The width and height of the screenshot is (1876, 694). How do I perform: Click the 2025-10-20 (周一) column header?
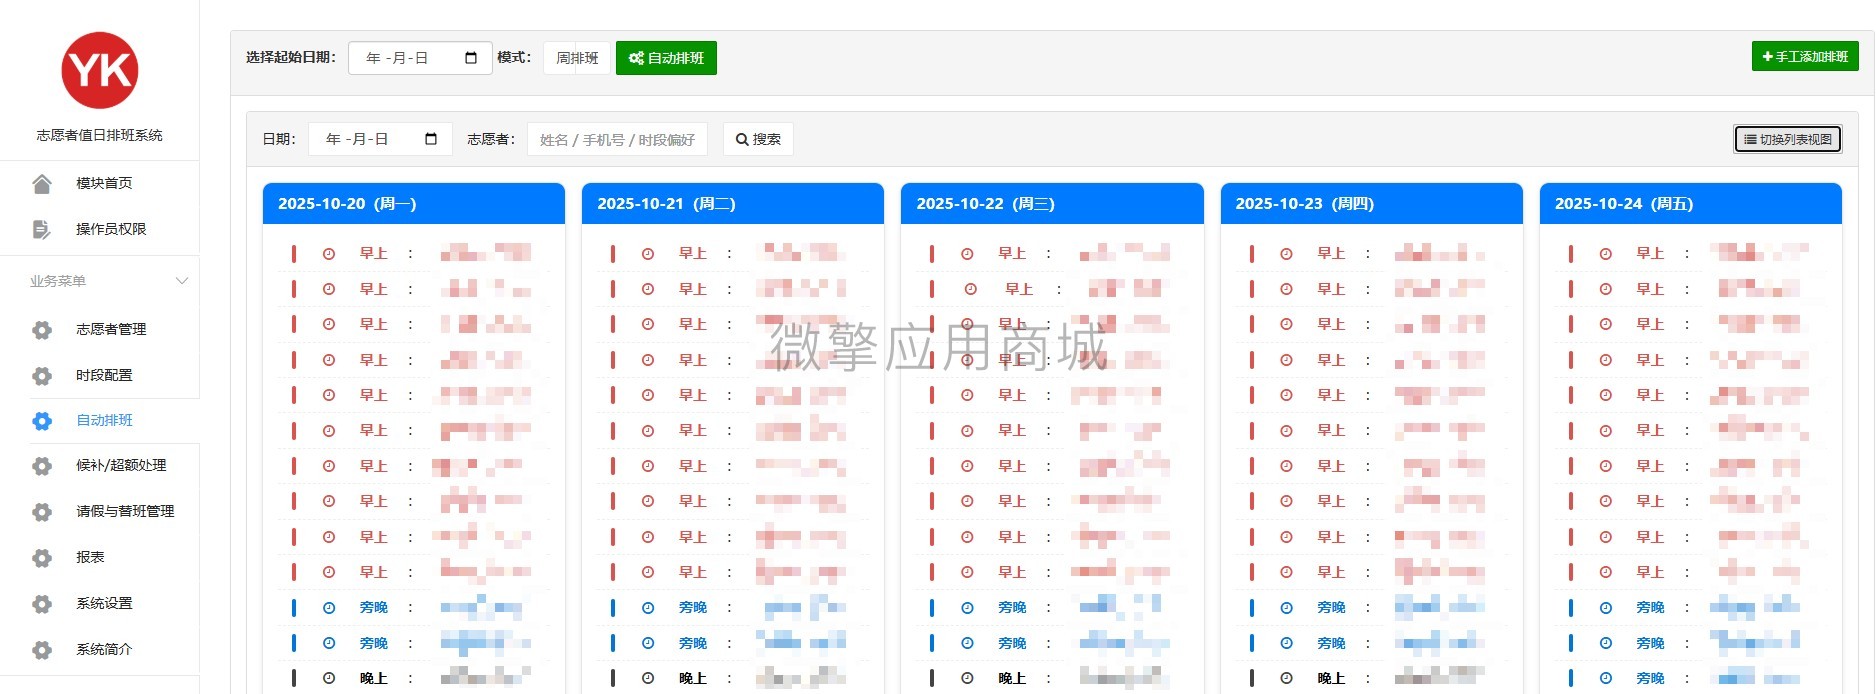414,204
